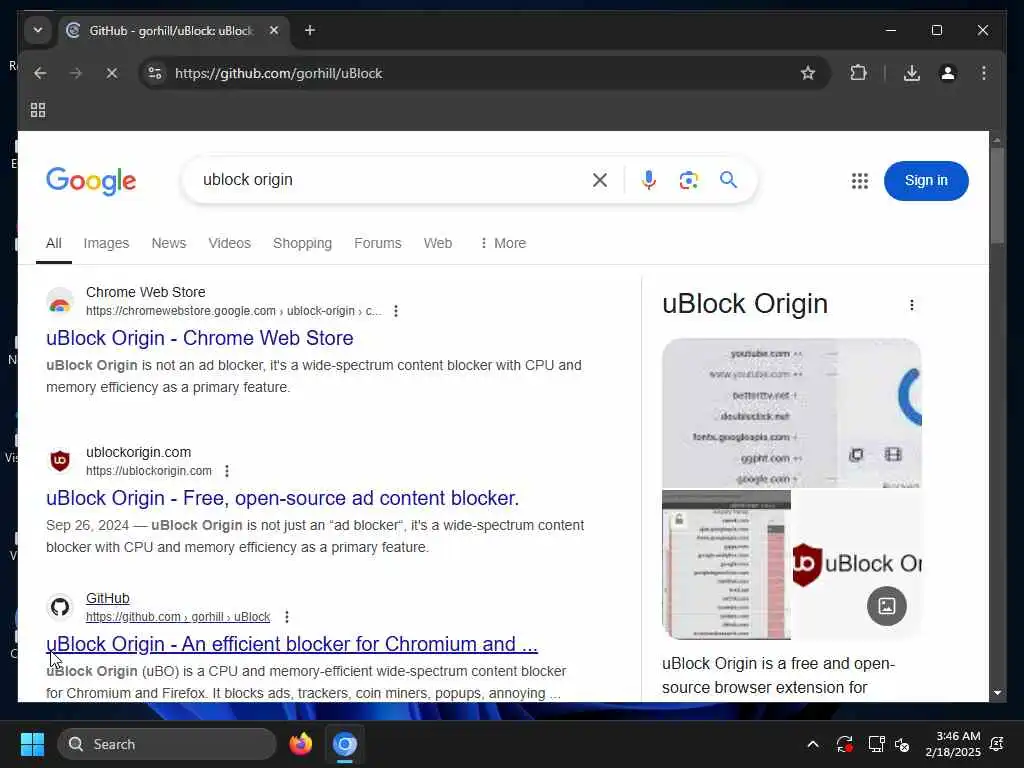Open the apps grid in bookmarks bar
This screenshot has height=768, width=1024.
[38, 110]
